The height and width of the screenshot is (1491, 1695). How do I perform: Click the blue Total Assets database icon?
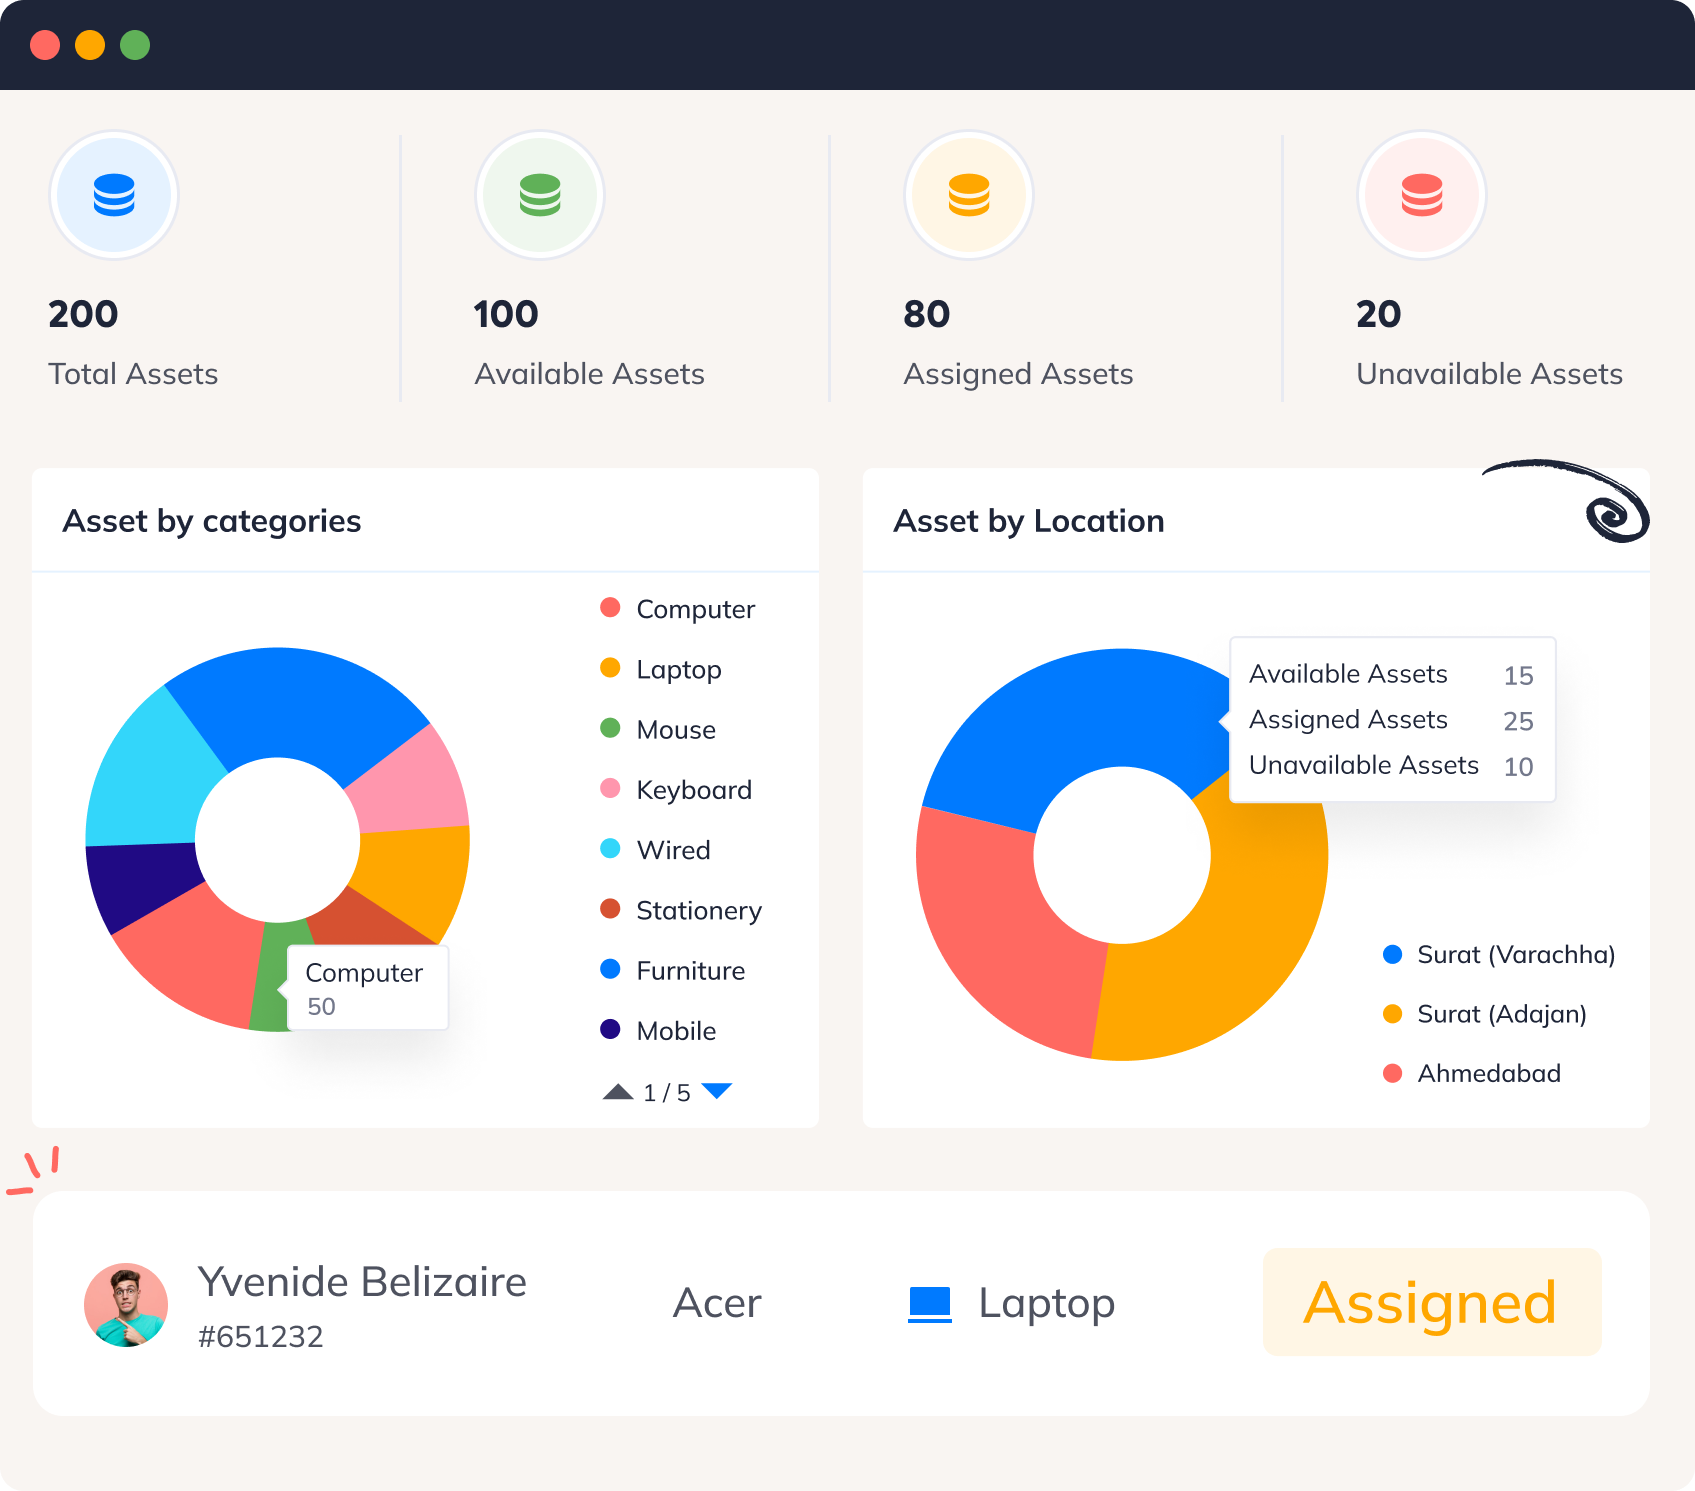[113, 195]
